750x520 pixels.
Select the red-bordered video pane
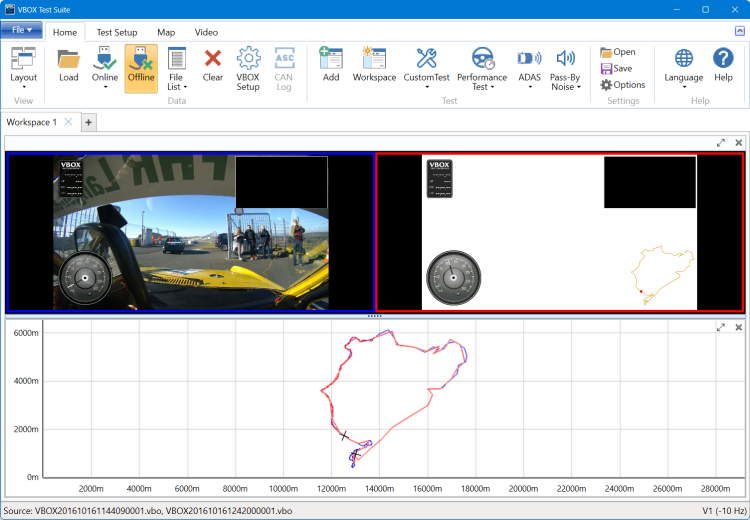560,232
